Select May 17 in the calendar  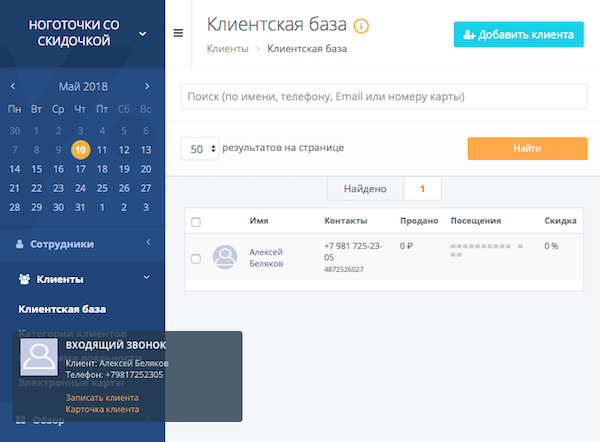pos(80,169)
